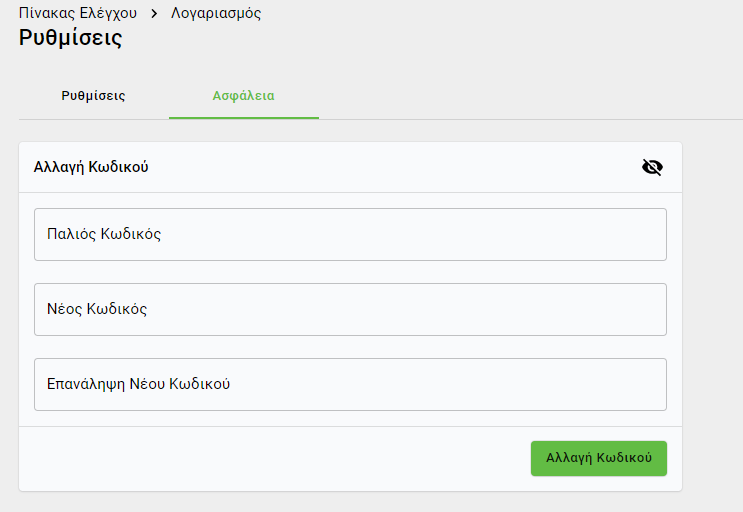Click the Επανάληψη Νέου Κωδικού placeholder label
The height and width of the screenshot is (512, 743).
click(139, 384)
